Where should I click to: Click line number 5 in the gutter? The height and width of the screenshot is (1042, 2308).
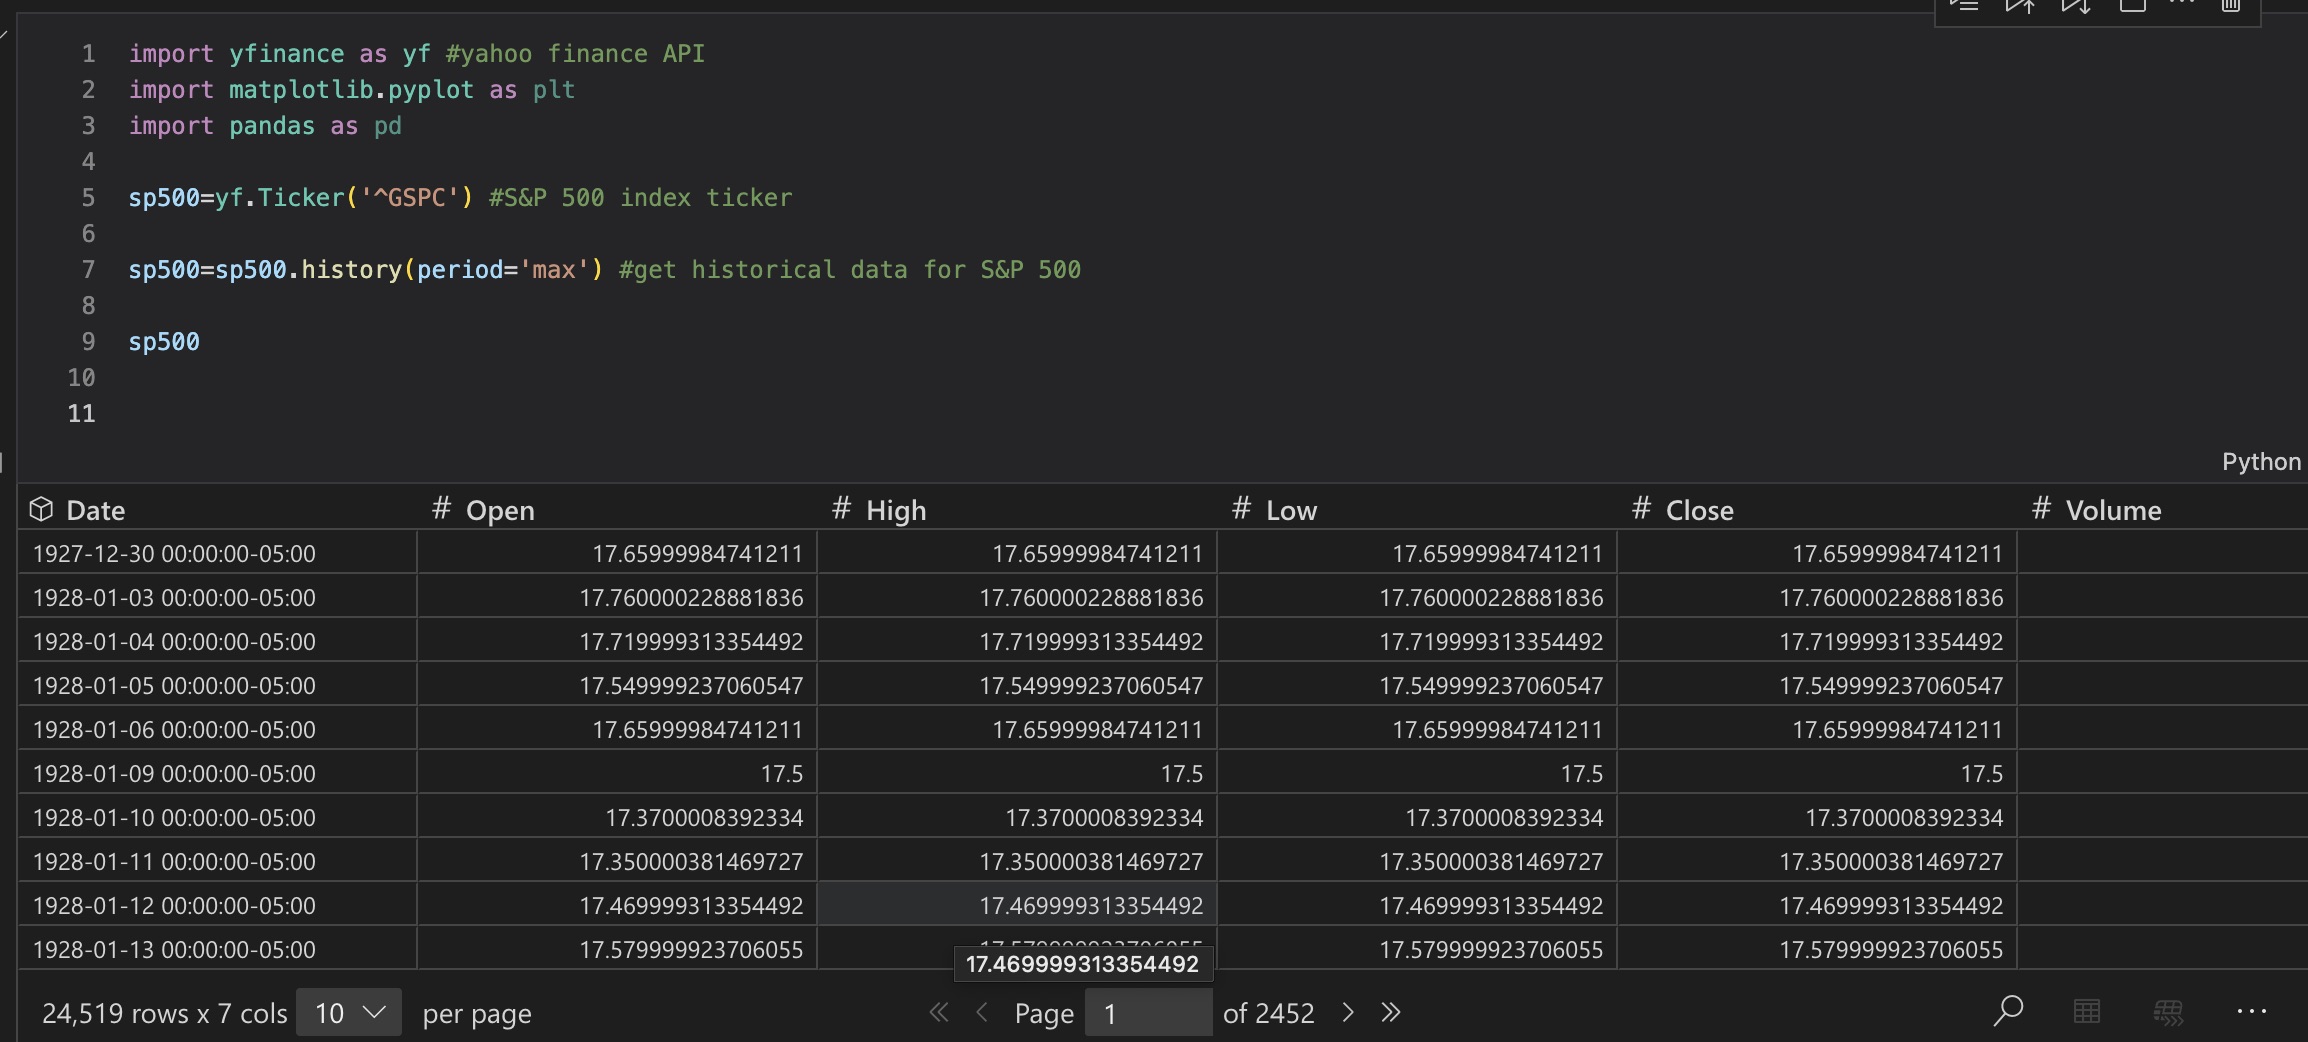pos(88,197)
